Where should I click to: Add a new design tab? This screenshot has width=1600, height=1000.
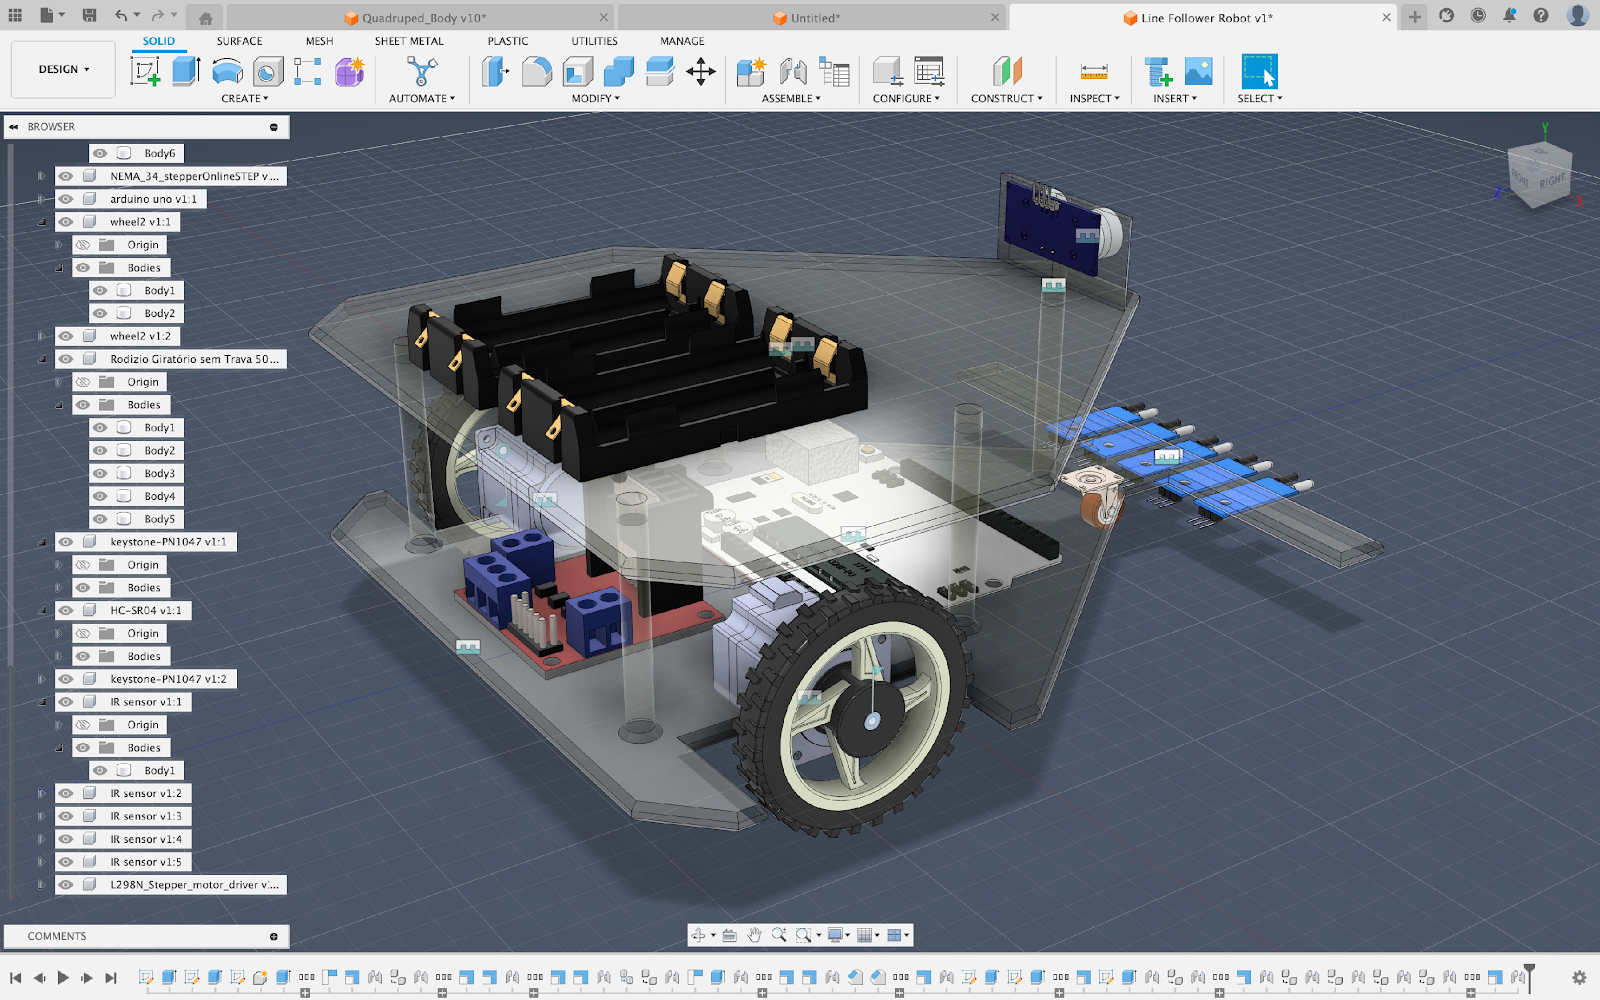click(x=1414, y=16)
